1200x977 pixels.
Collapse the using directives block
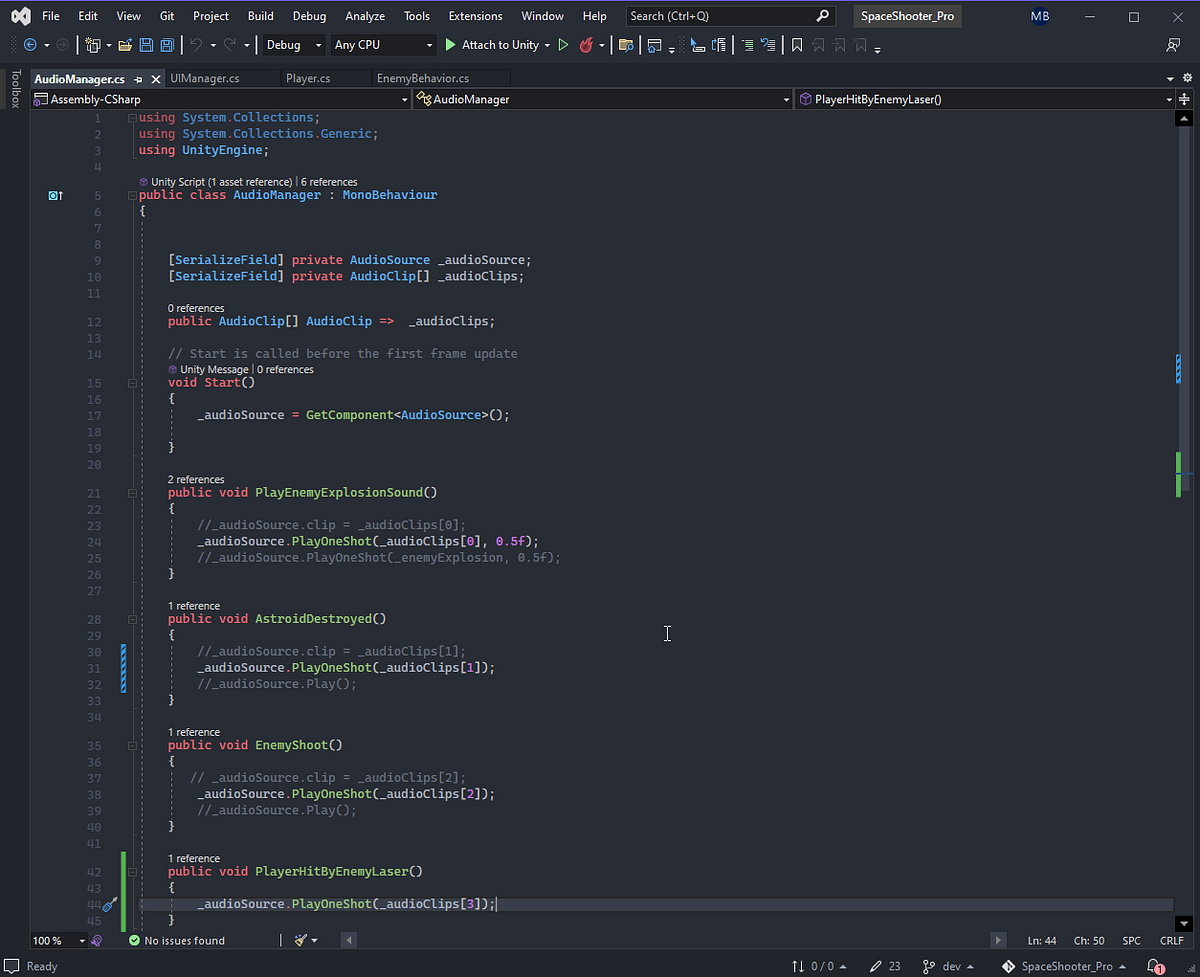pos(132,118)
